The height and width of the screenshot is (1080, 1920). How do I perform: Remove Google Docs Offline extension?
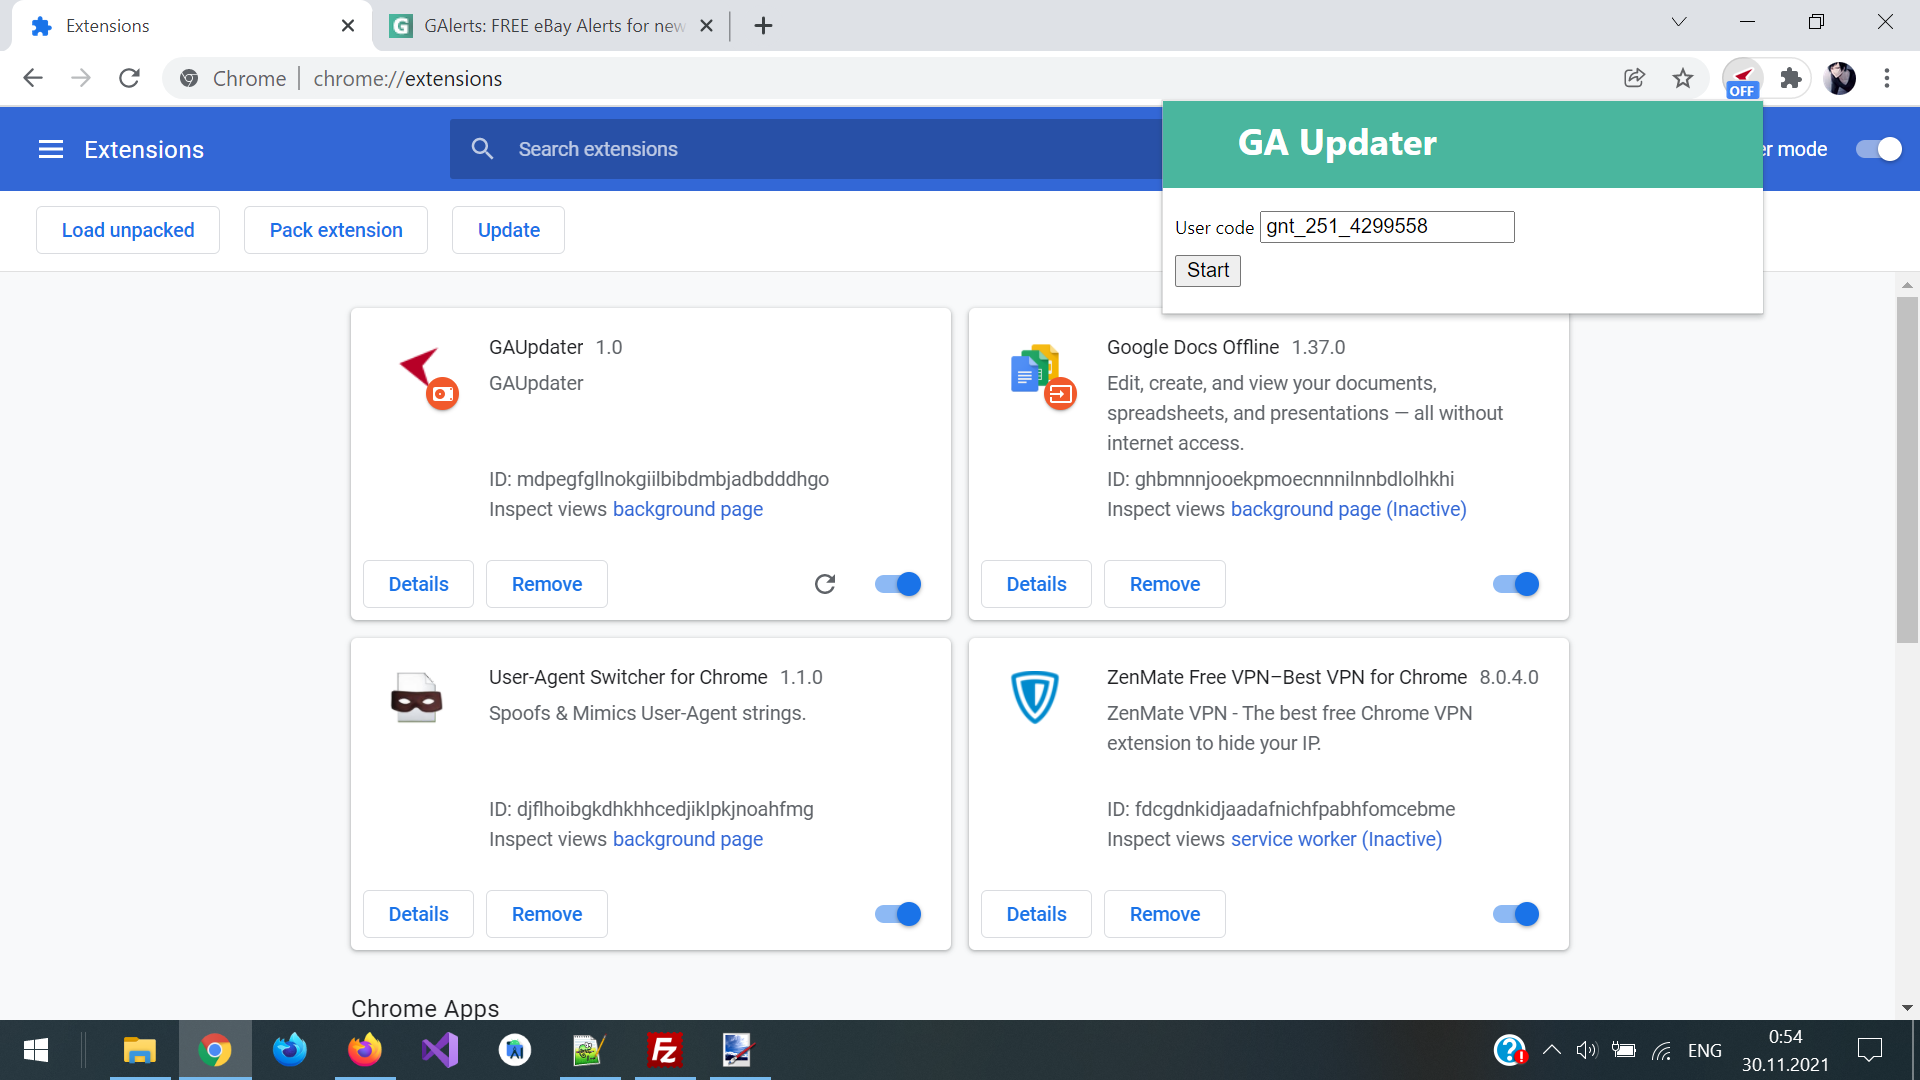pos(1165,584)
